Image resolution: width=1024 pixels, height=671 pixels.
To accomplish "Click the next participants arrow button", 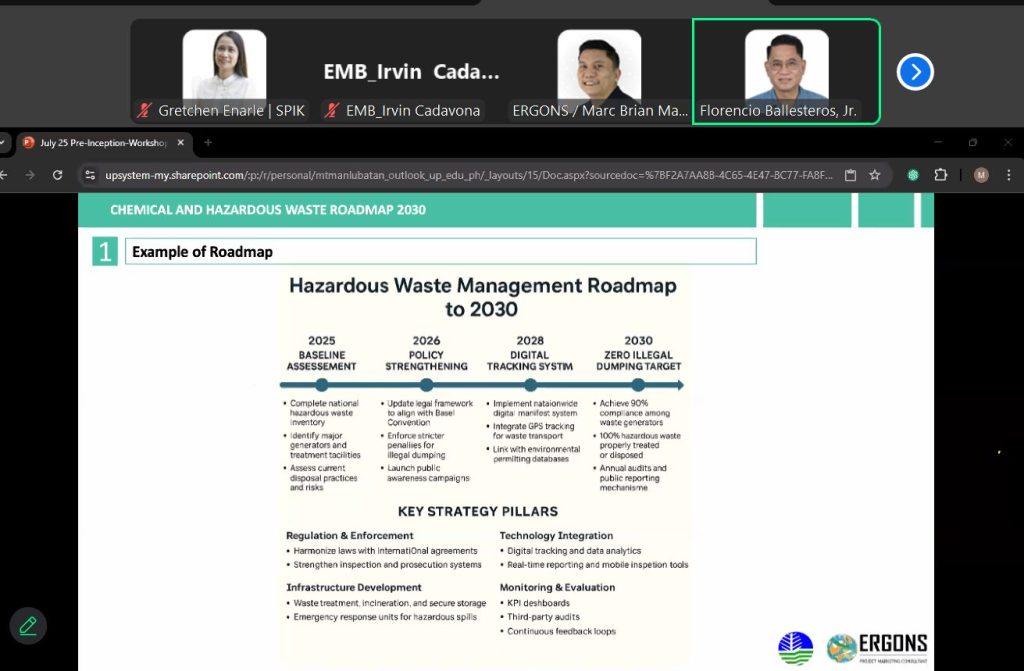I will coord(915,72).
